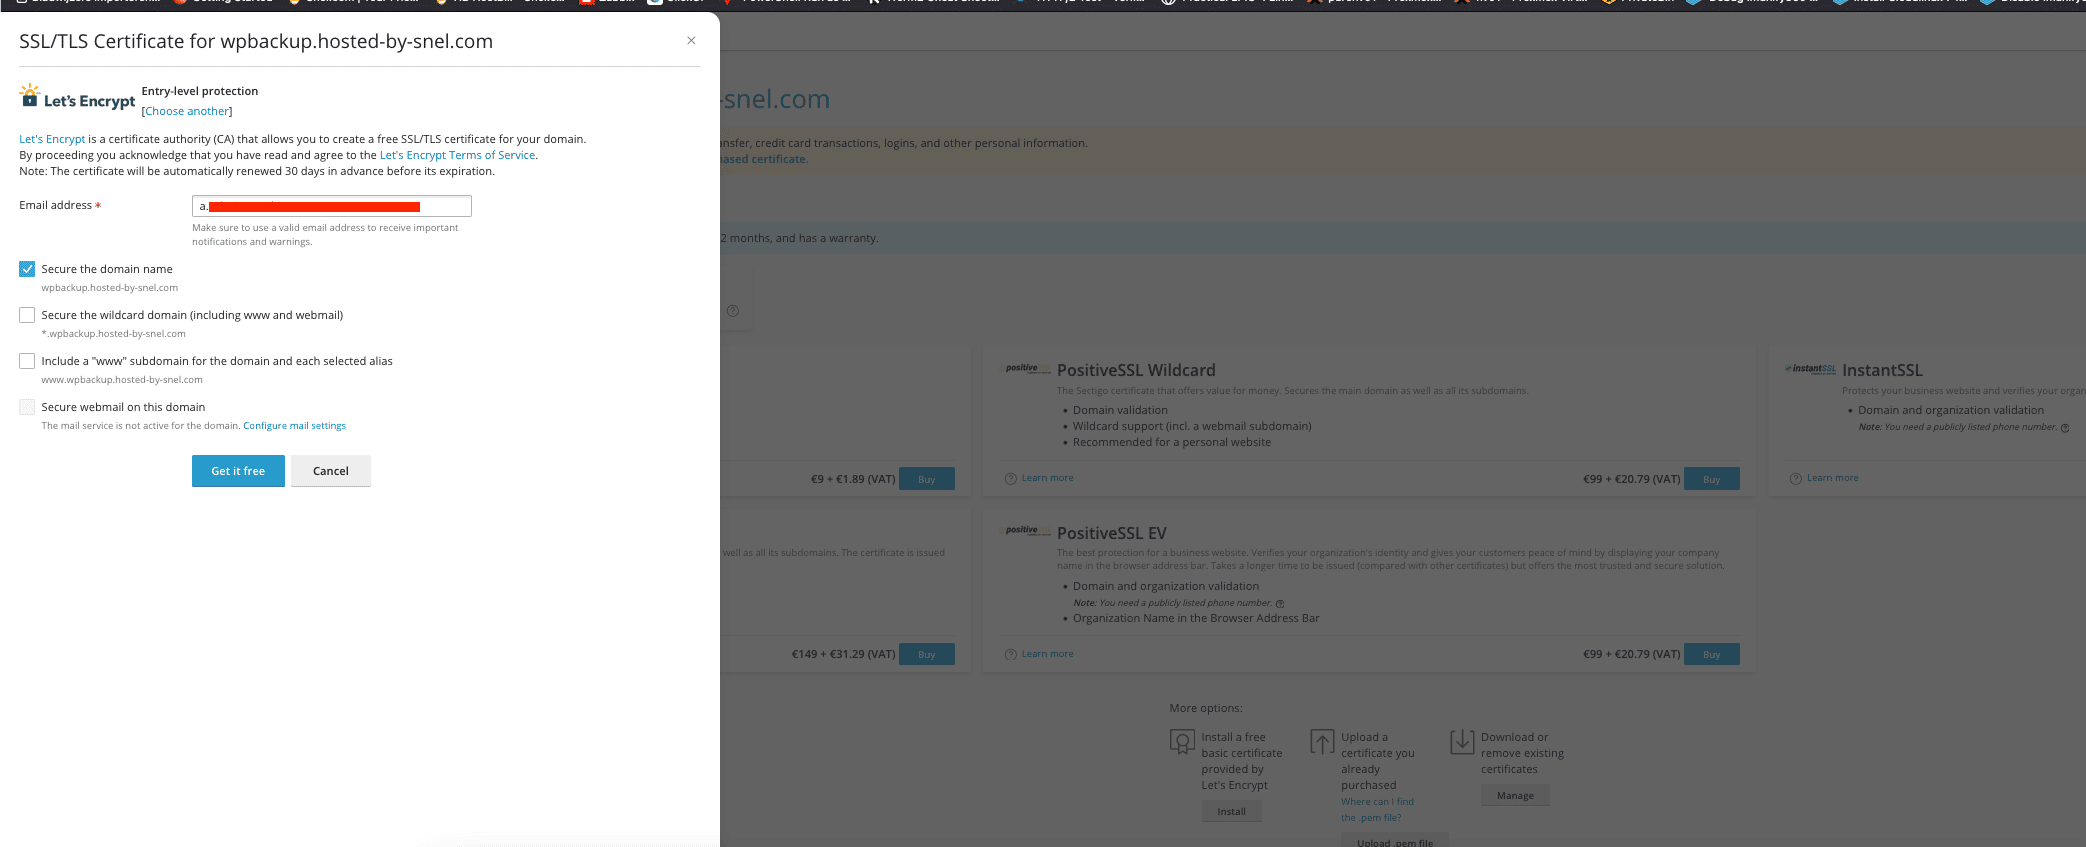Click the PositiveSSL Wildcard logo
2086x847 pixels.
pyautogui.click(x=1027, y=369)
